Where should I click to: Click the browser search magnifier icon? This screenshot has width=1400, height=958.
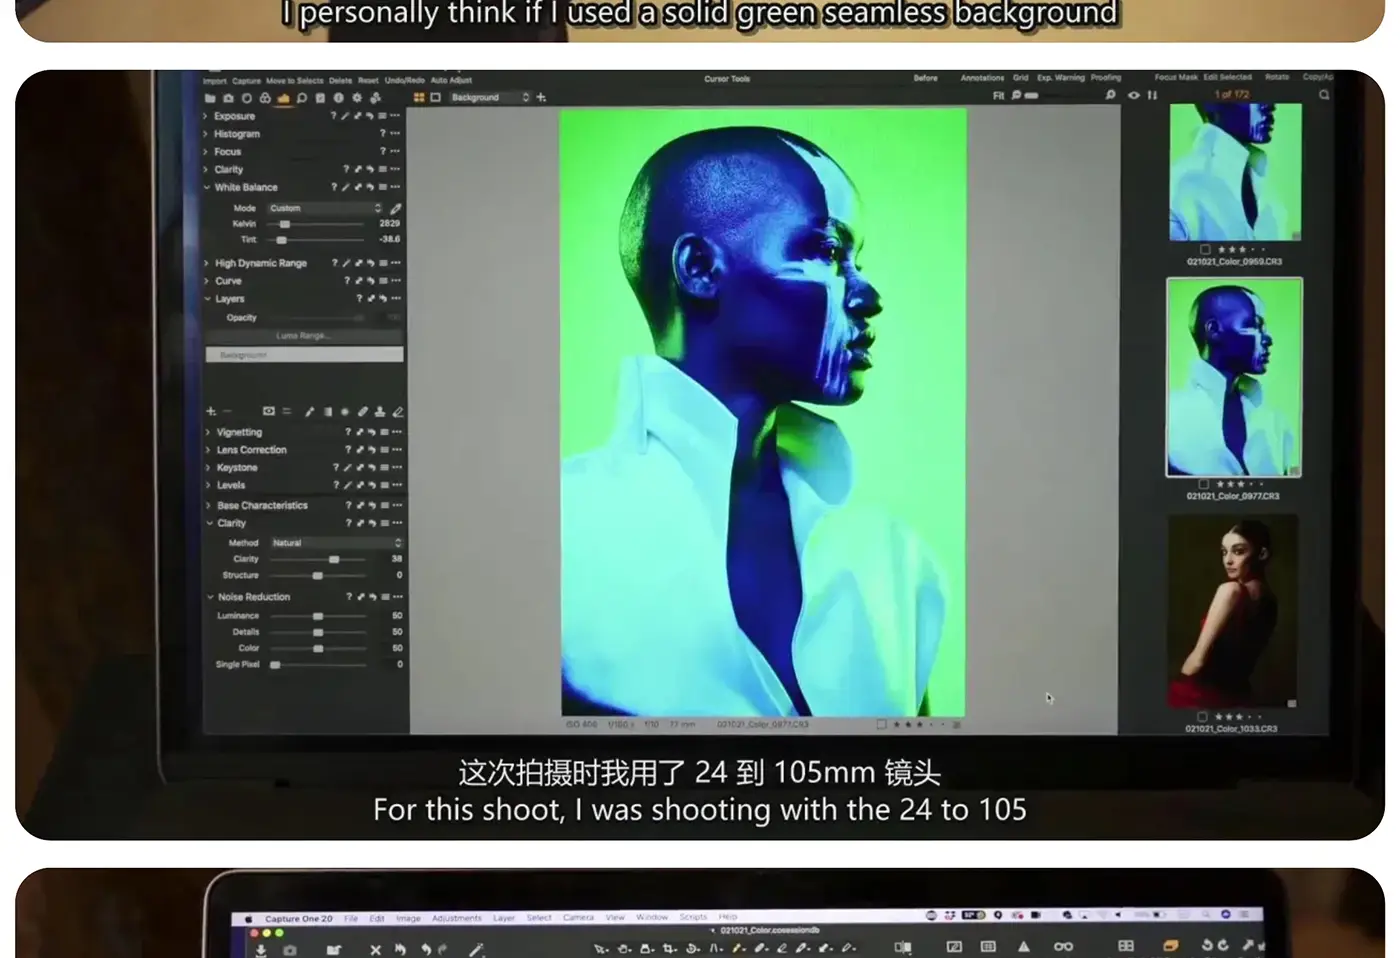[x=1324, y=95]
